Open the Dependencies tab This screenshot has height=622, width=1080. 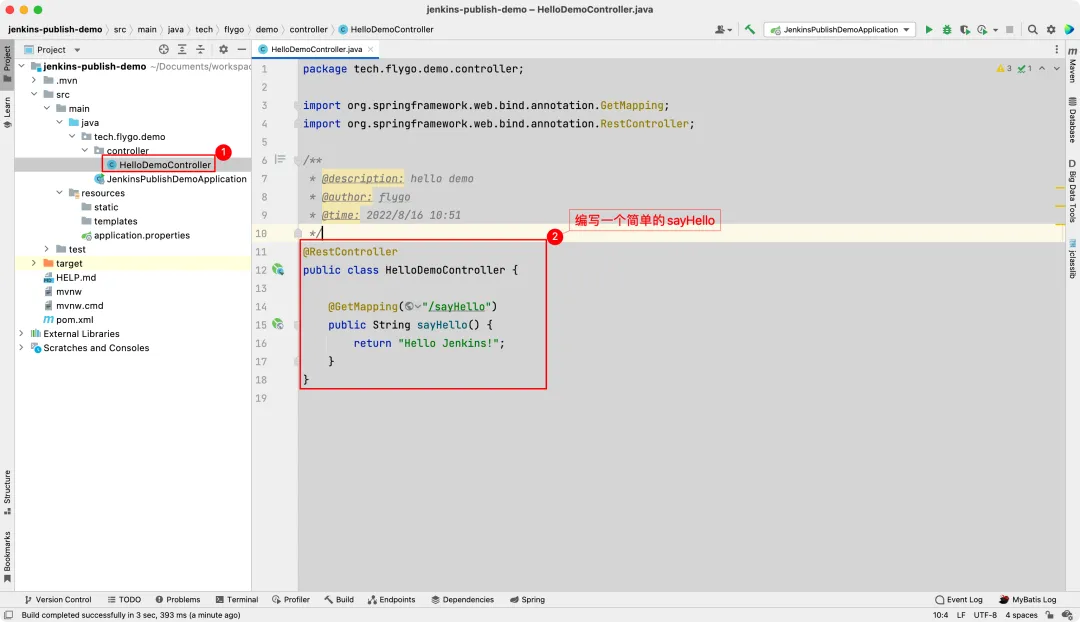click(x=462, y=600)
